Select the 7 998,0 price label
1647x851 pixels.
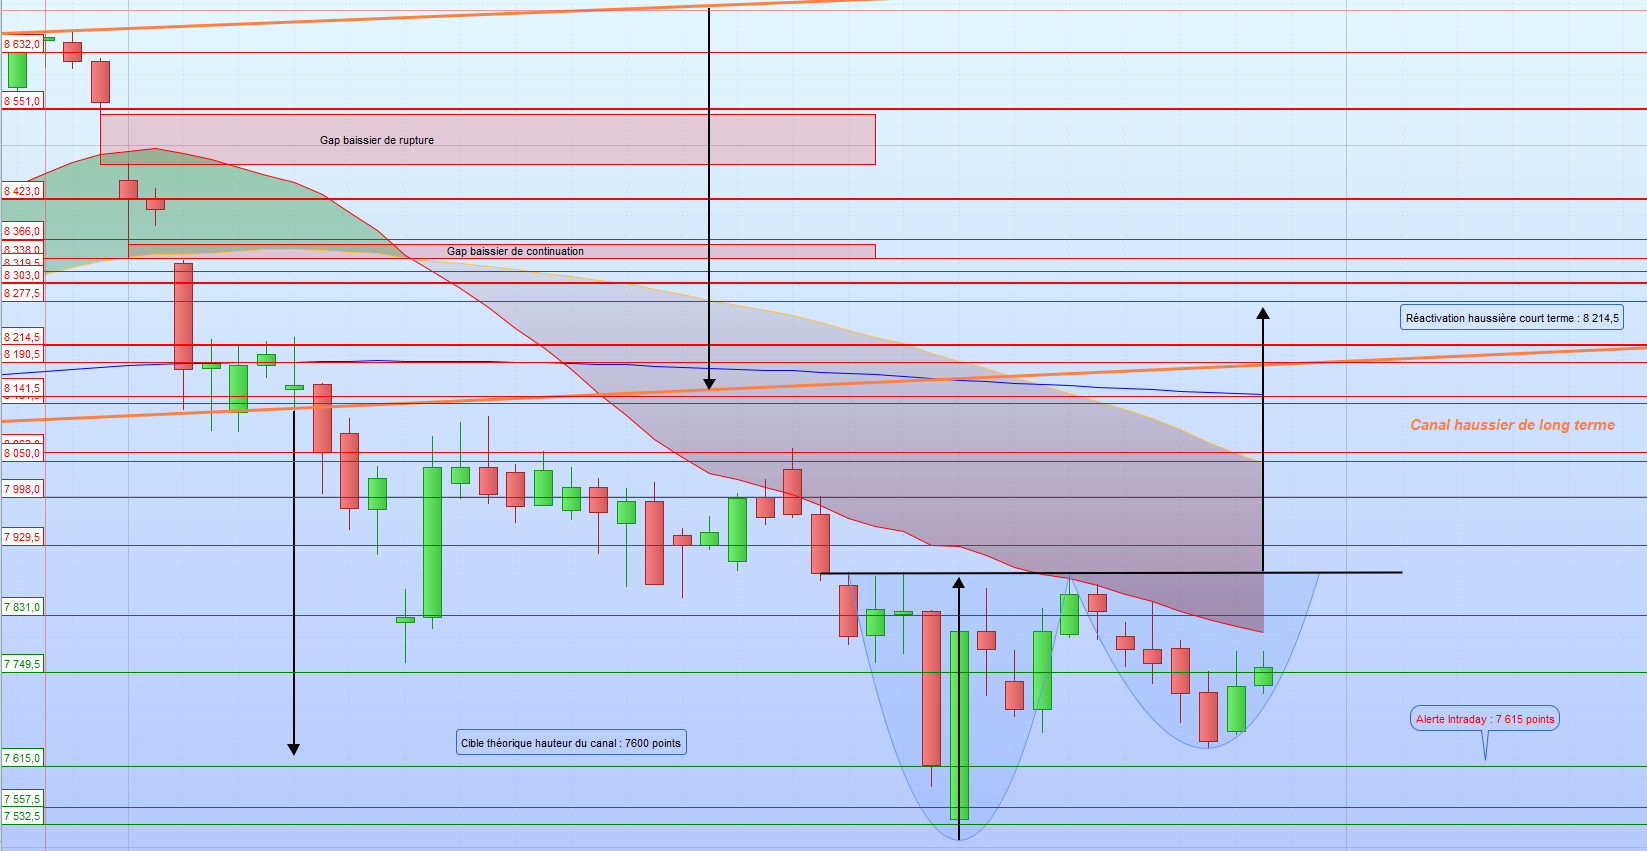click(22, 489)
